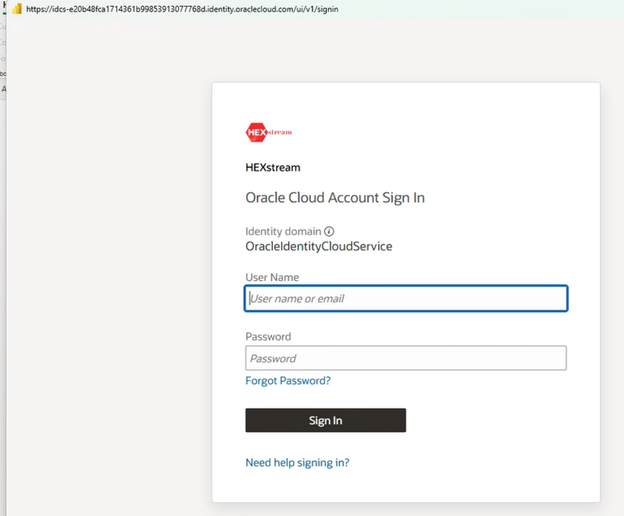Click the Oracle Cloud Account Sign In heading
Image resolution: width=624 pixels, height=516 pixels.
(x=335, y=198)
